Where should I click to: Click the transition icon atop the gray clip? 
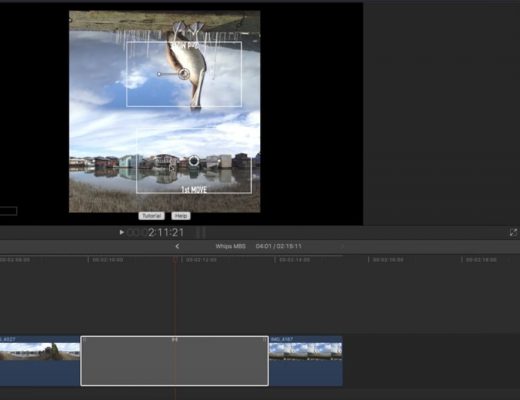pyautogui.click(x=175, y=340)
